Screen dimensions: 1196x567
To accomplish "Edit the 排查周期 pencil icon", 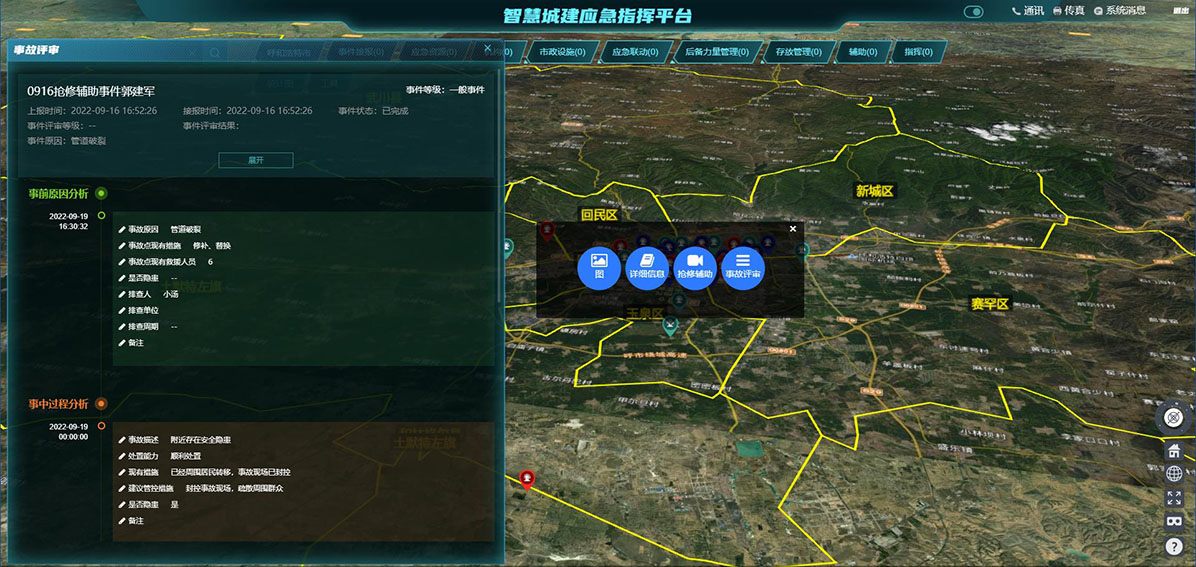I will pyautogui.click(x=123, y=327).
